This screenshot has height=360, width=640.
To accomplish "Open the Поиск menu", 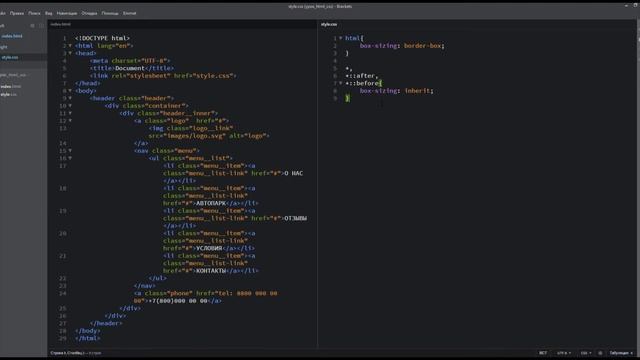I will click(x=34, y=13).
